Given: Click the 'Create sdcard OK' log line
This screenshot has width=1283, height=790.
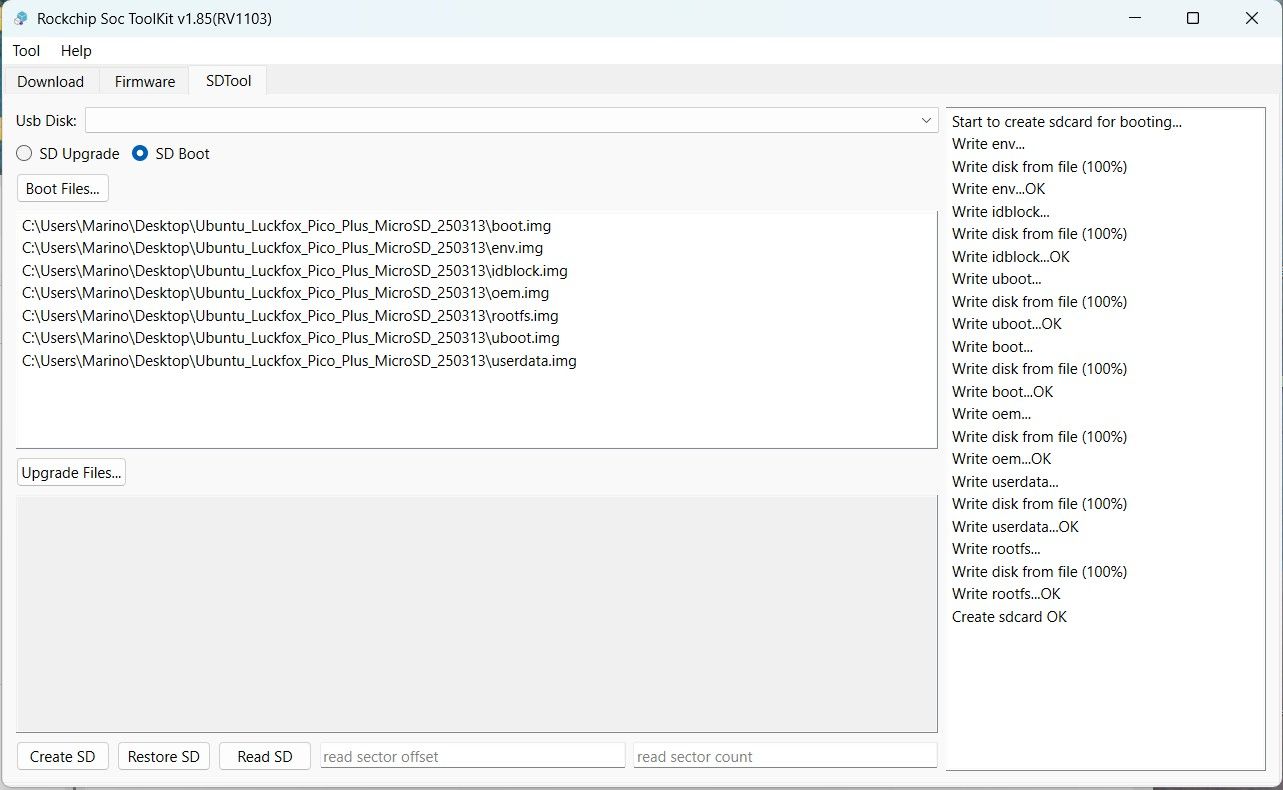Looking at the screenshot, I should 1009,617.
